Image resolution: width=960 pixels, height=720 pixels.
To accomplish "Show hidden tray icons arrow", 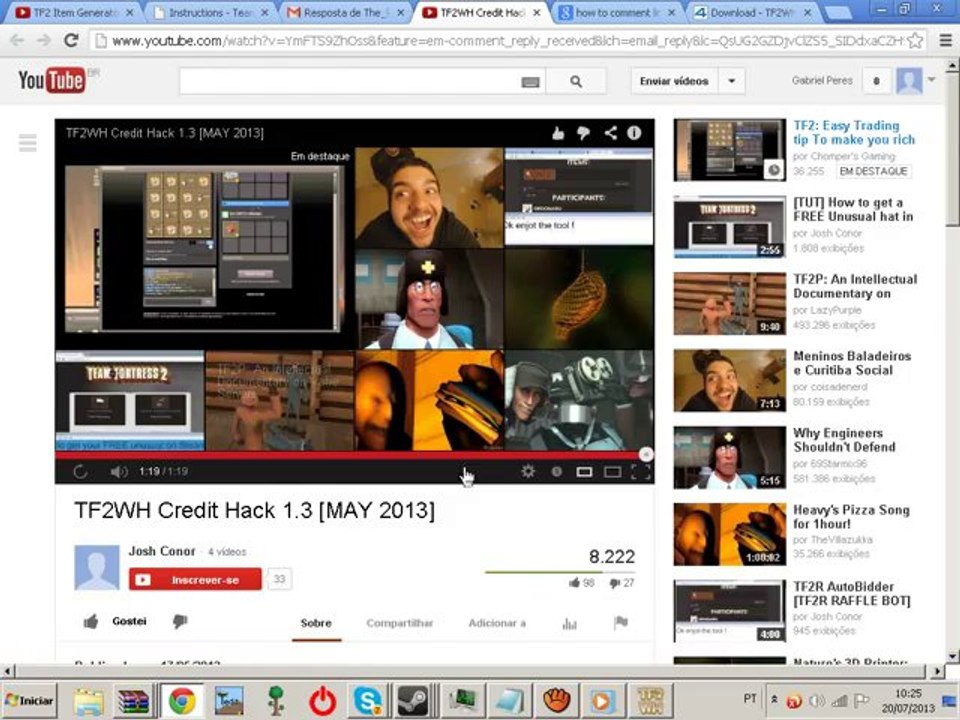I will pos(774,699).
